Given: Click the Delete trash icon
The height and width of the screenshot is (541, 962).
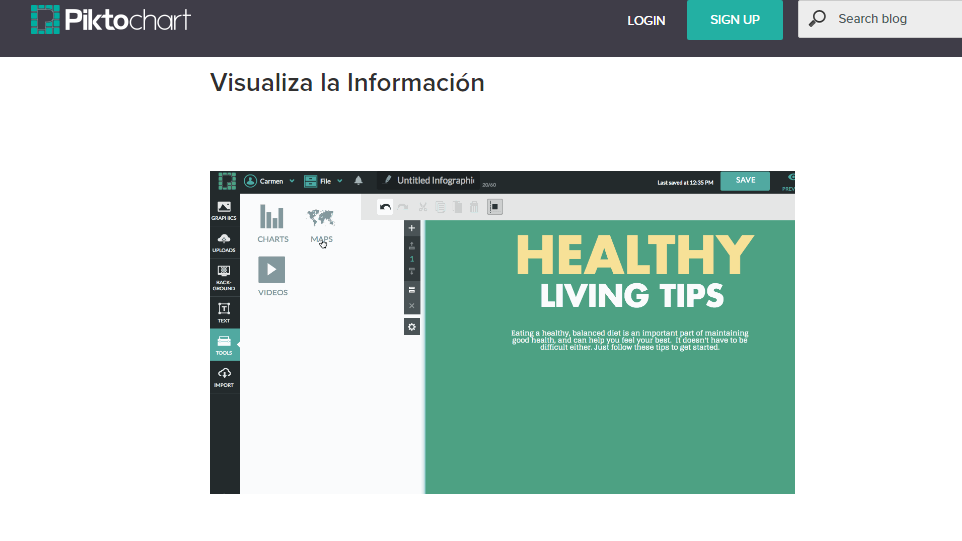Looking at the screenshot, I should 474,207.
